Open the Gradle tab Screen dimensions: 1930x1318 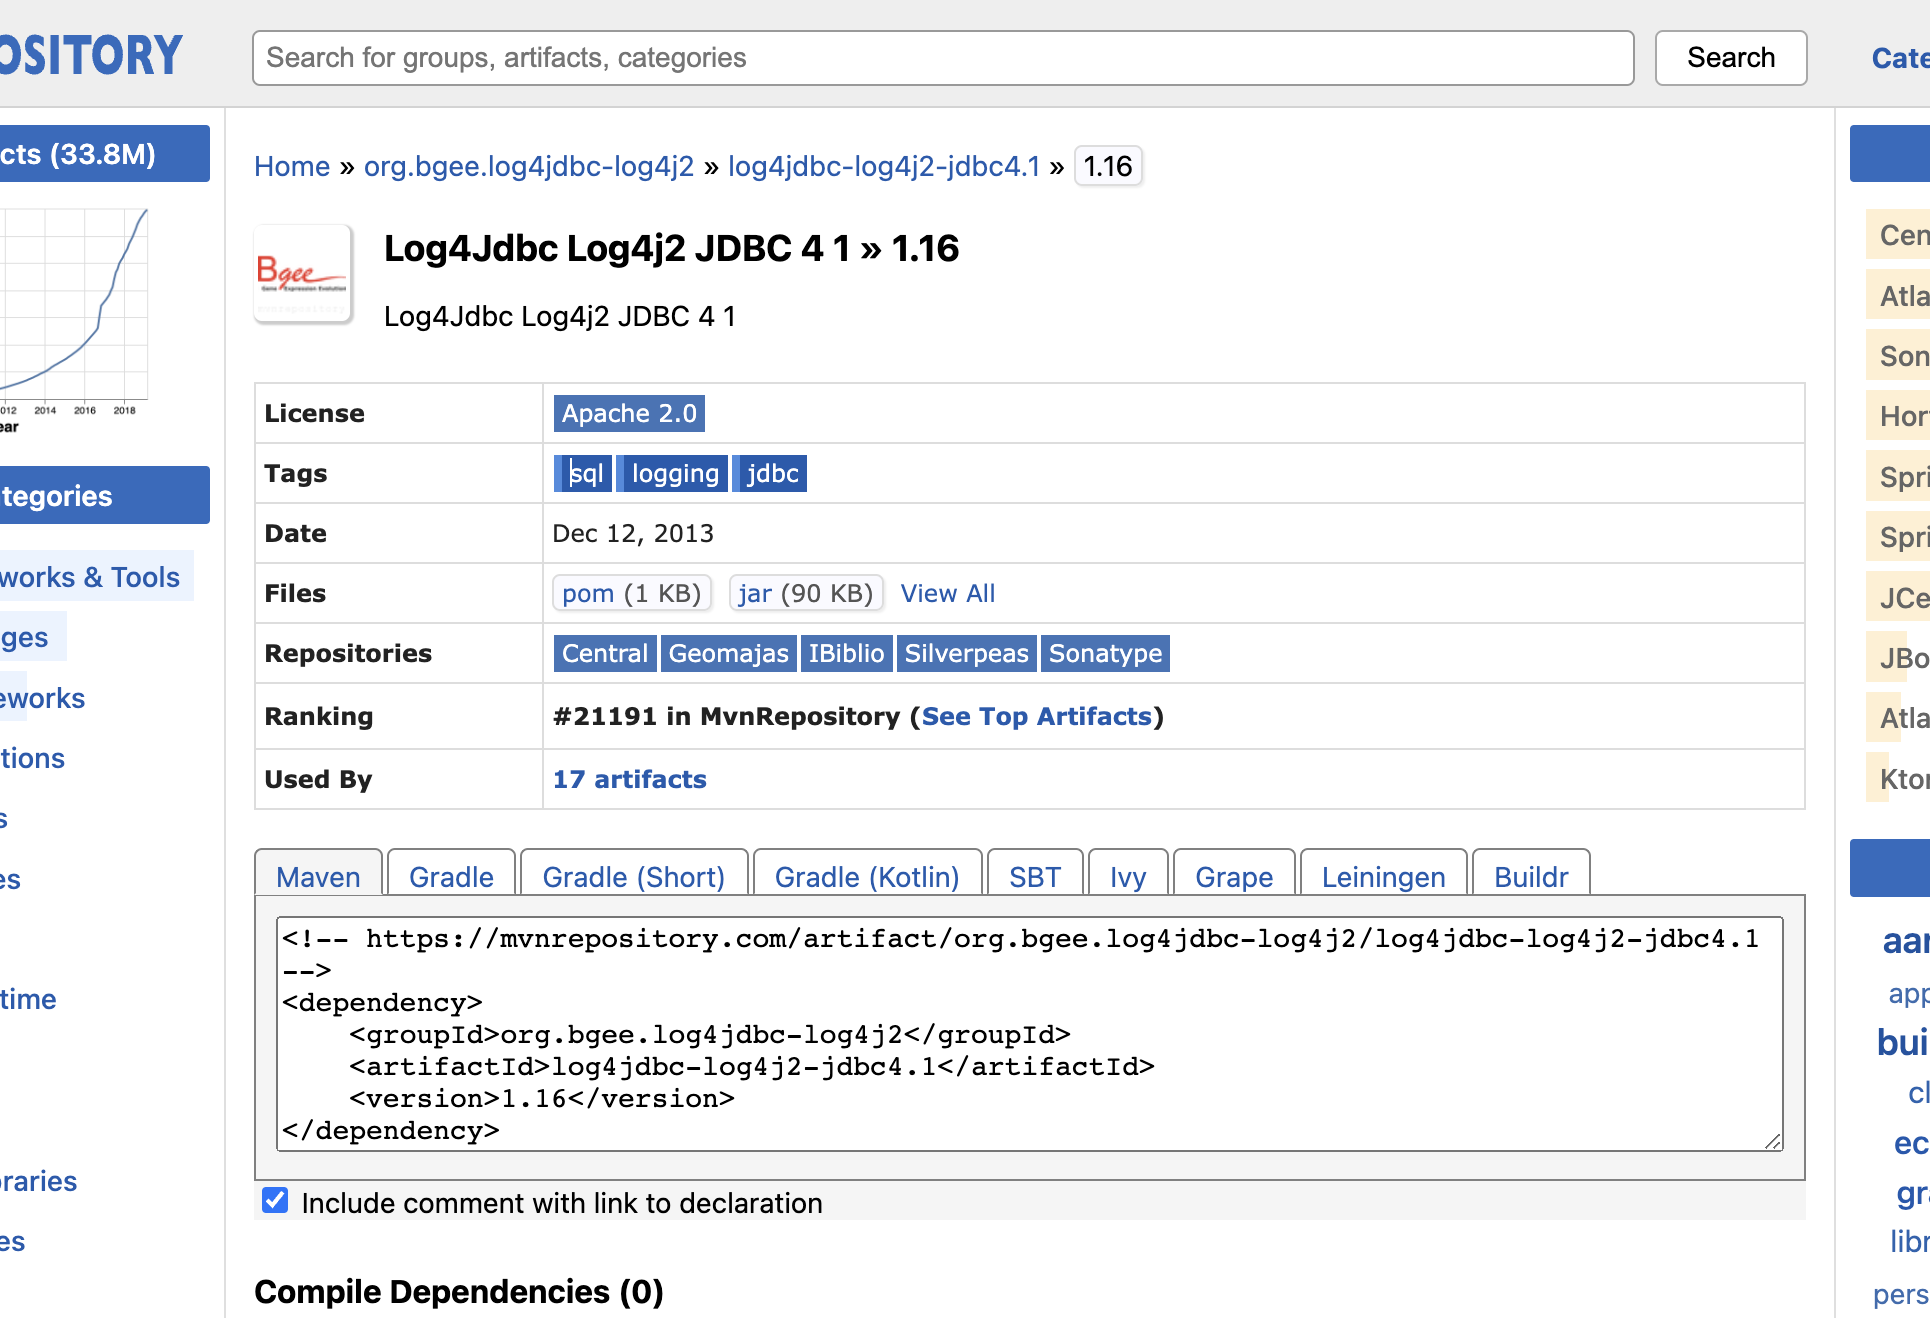(451, 876)
